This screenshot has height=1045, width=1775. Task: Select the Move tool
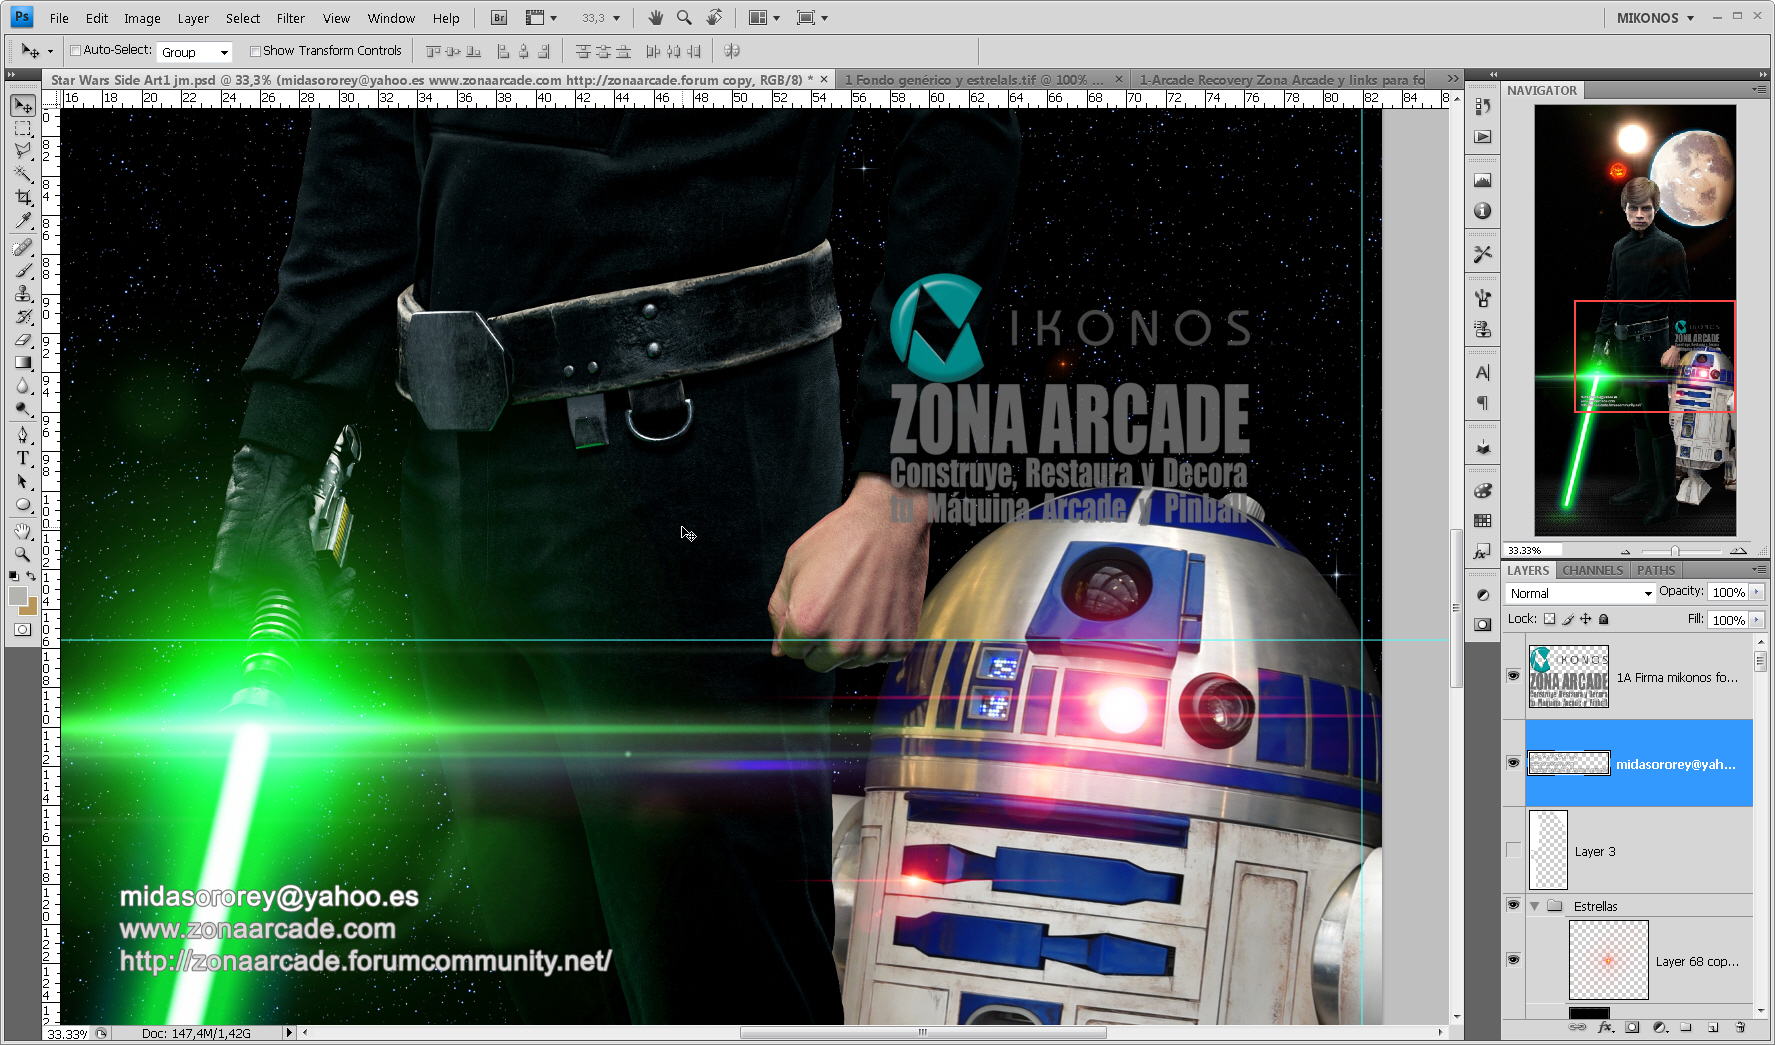(x=23, y=105)
